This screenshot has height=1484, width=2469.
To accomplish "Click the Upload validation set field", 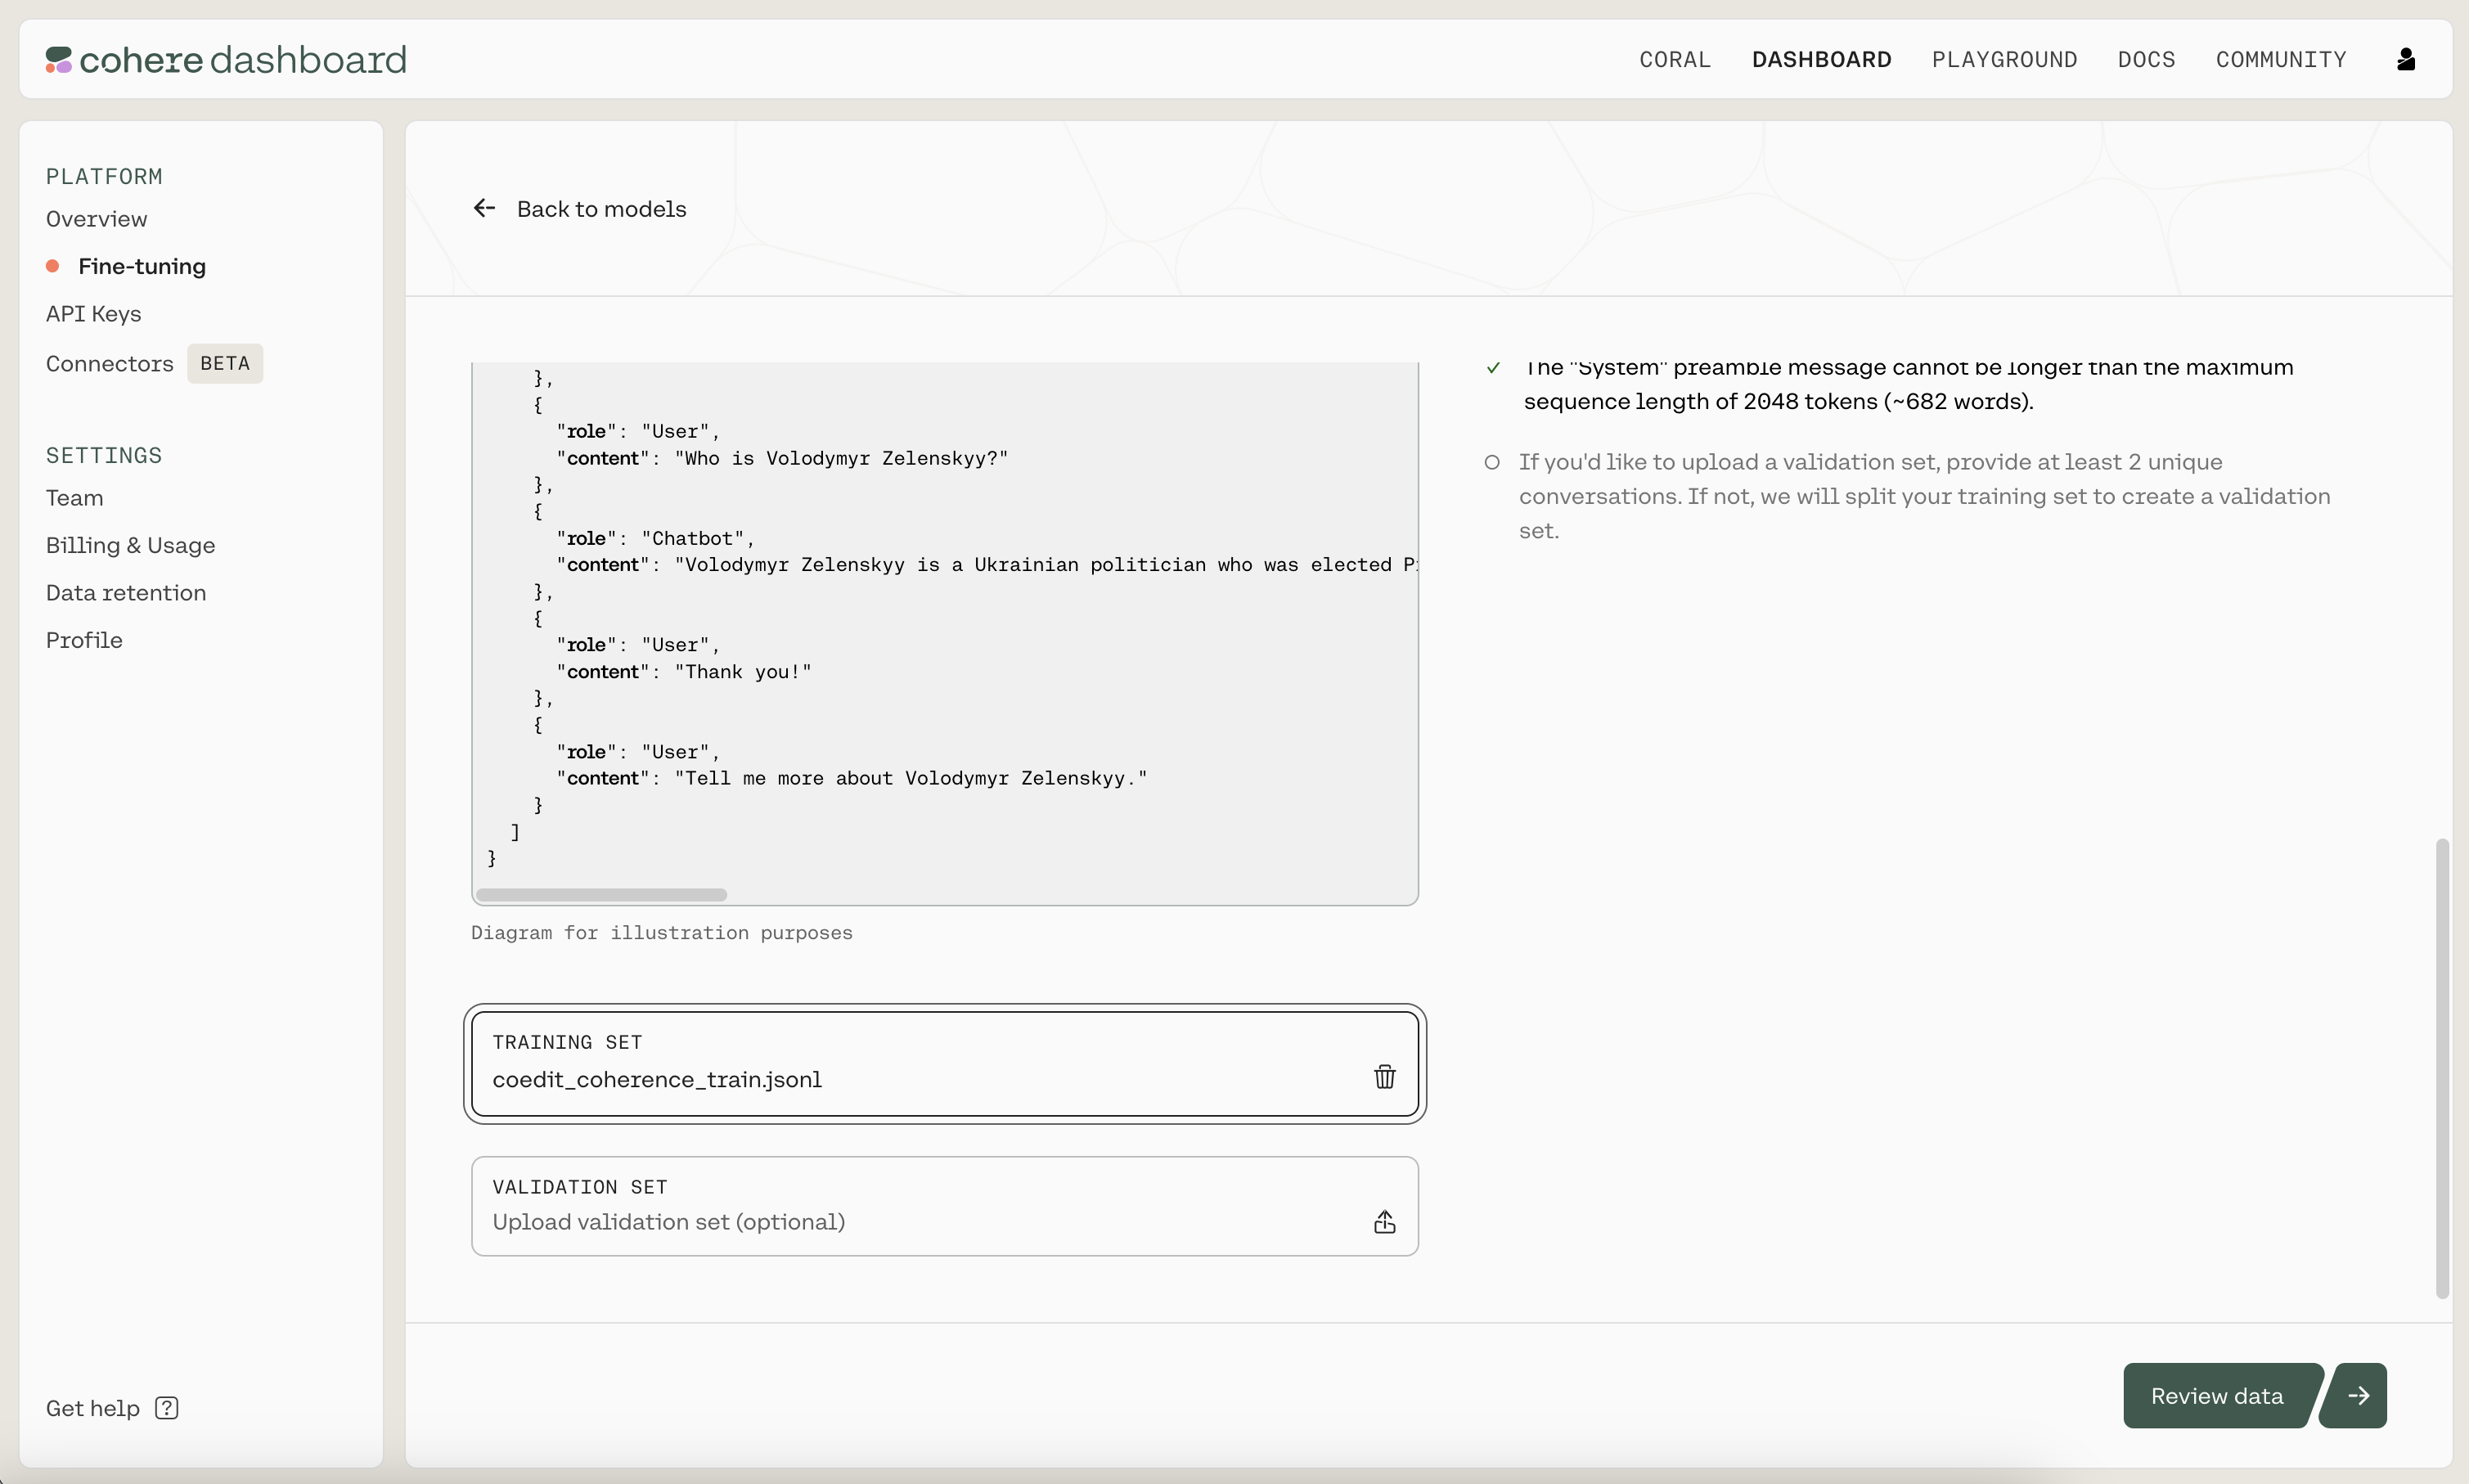I will [x=945, y=1206].
